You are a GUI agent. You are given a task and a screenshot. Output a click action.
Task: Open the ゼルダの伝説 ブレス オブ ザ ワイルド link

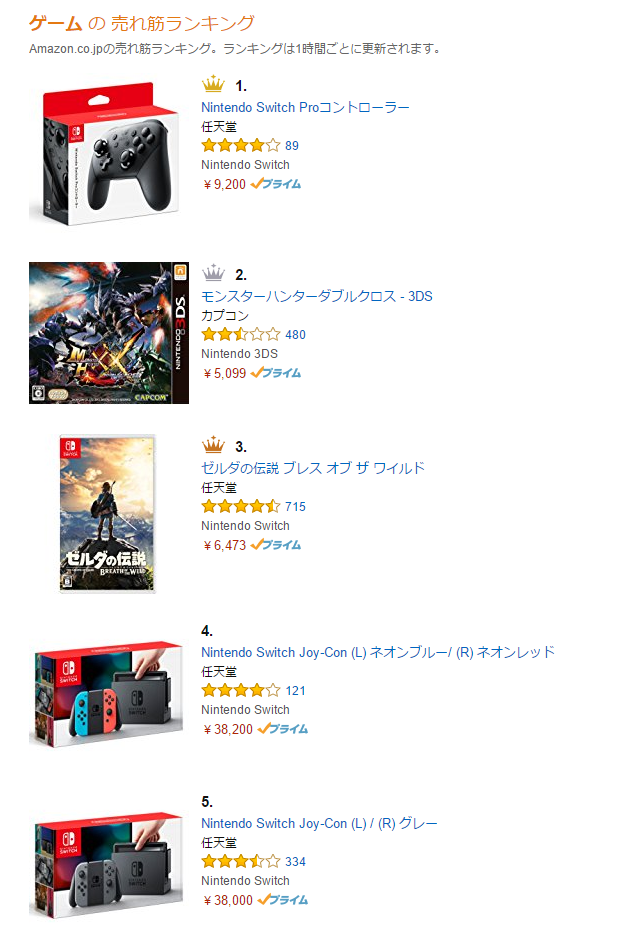pos(313,468)
